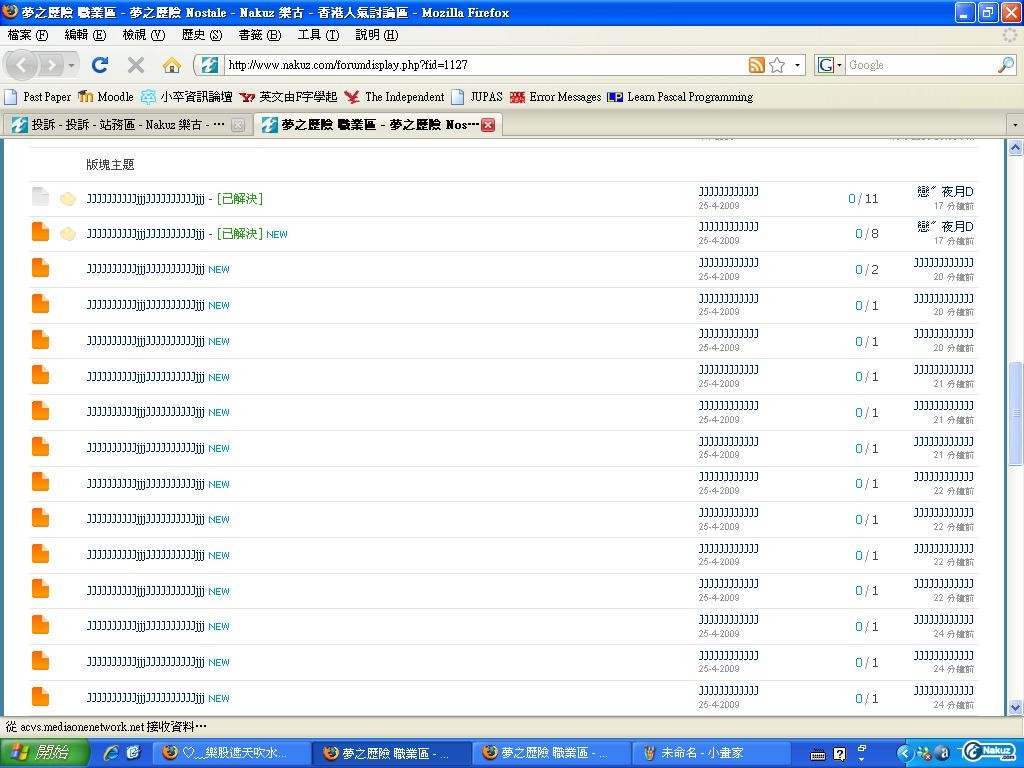Click the Forward navigation arrow
1024x768 pixels.
point(51,65)
